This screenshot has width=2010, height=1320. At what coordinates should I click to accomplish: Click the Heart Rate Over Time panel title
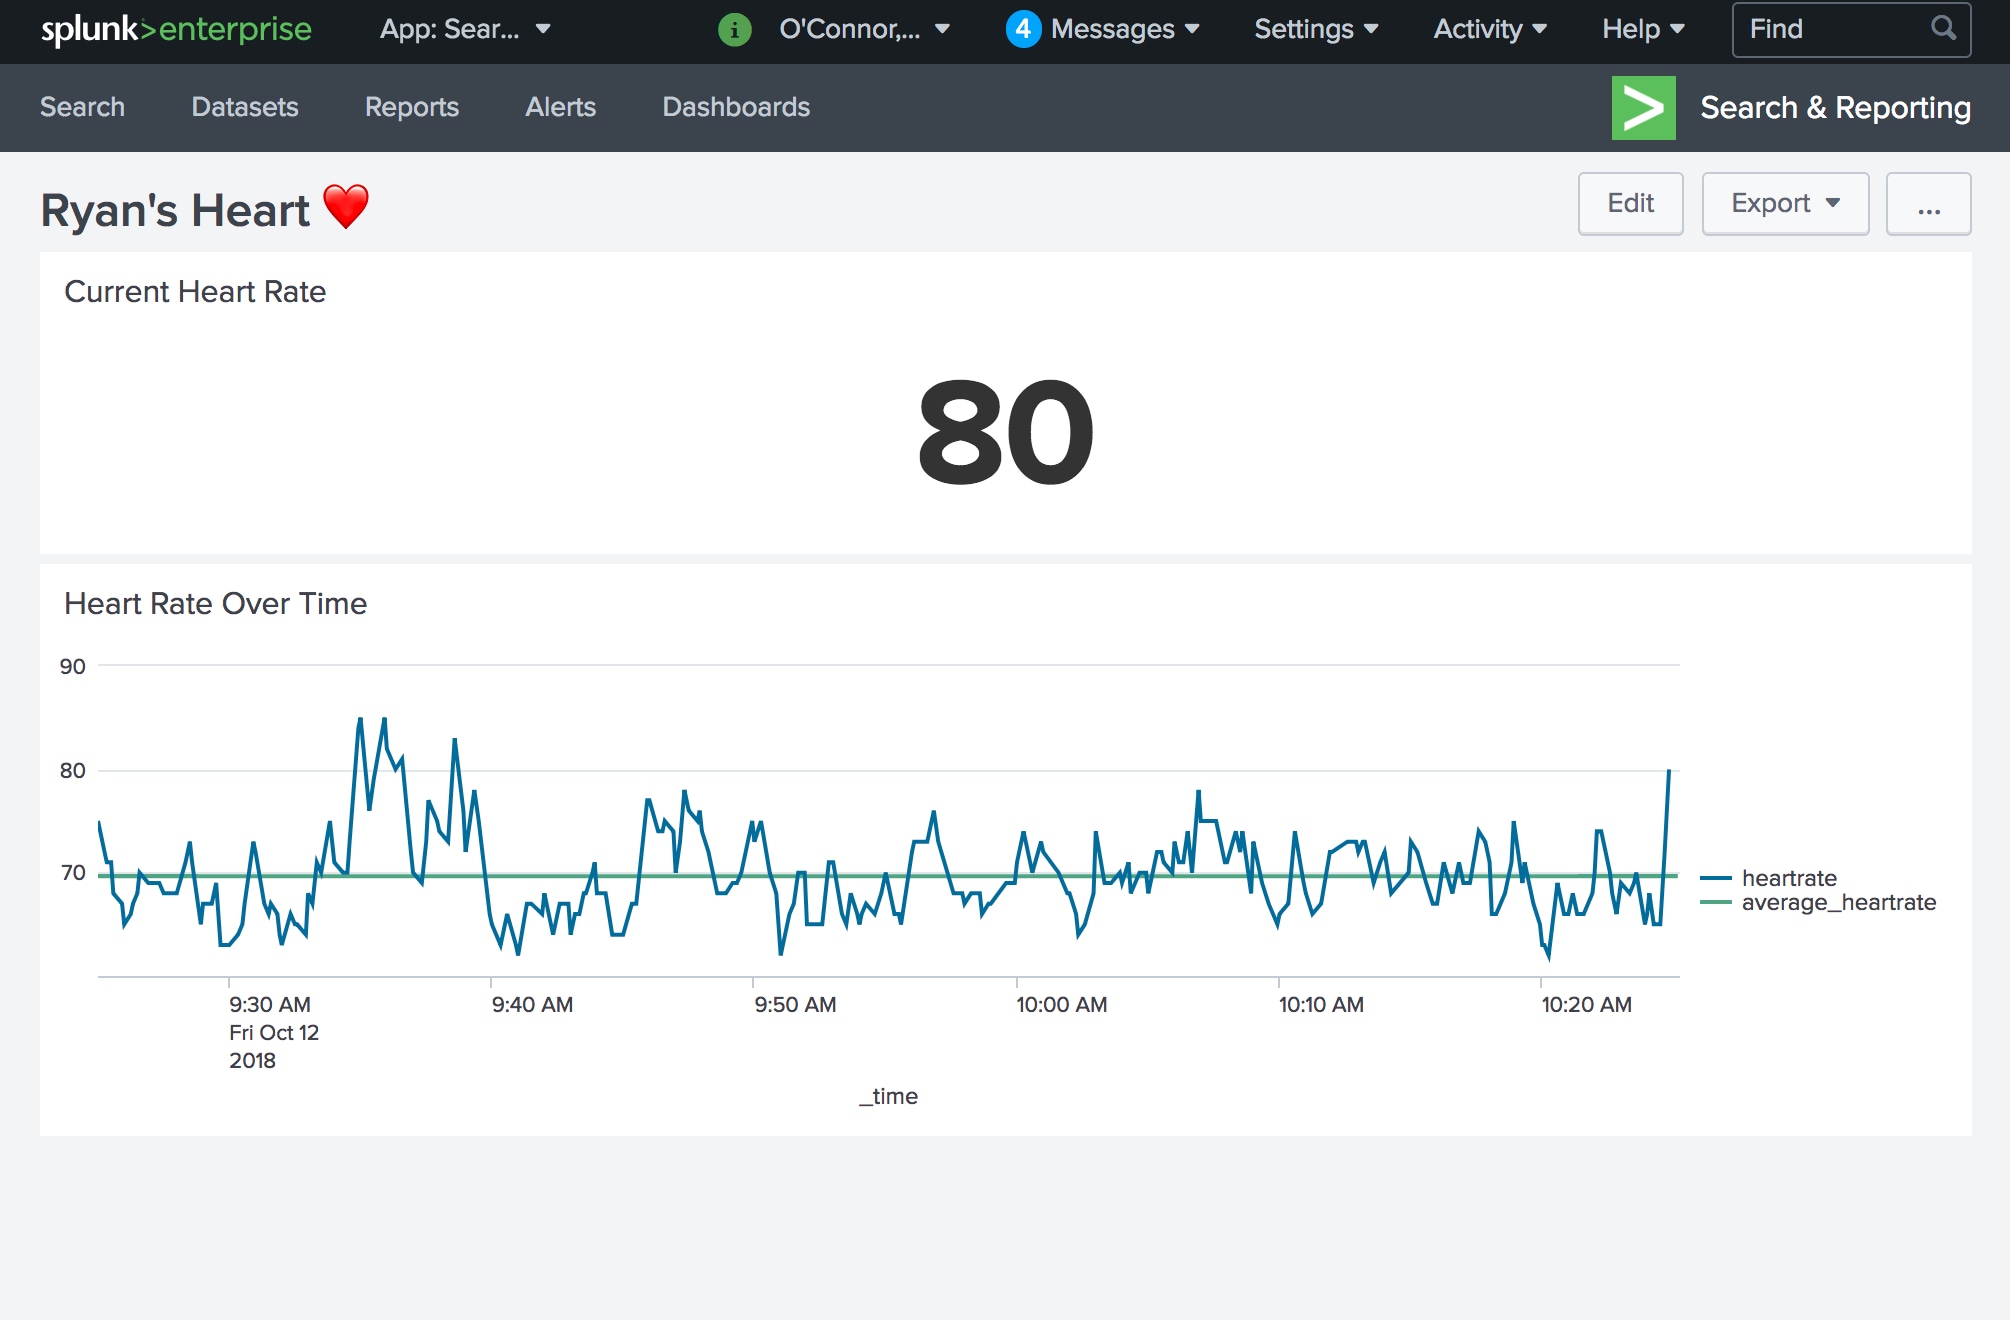click(215, 604)
